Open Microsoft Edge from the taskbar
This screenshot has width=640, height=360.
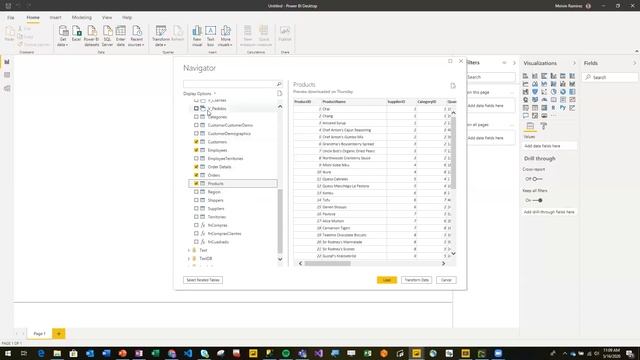[41, 353]
